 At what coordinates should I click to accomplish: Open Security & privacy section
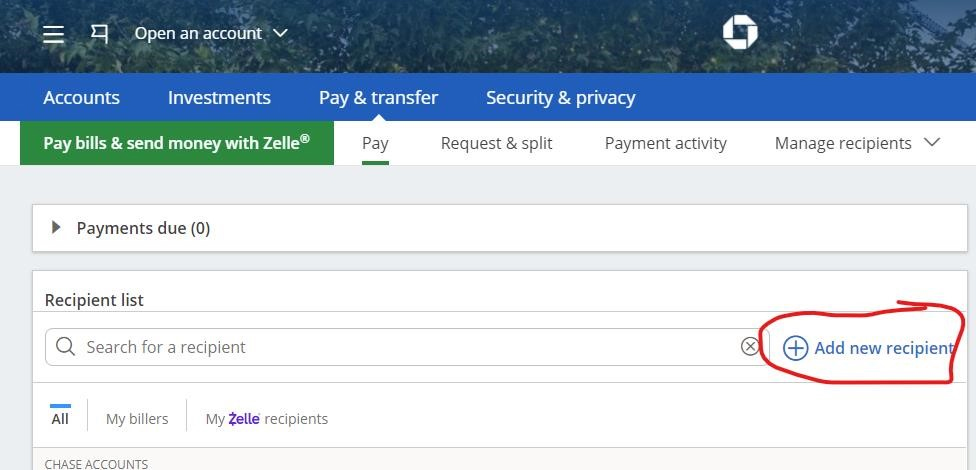click(x=560, y=97)
